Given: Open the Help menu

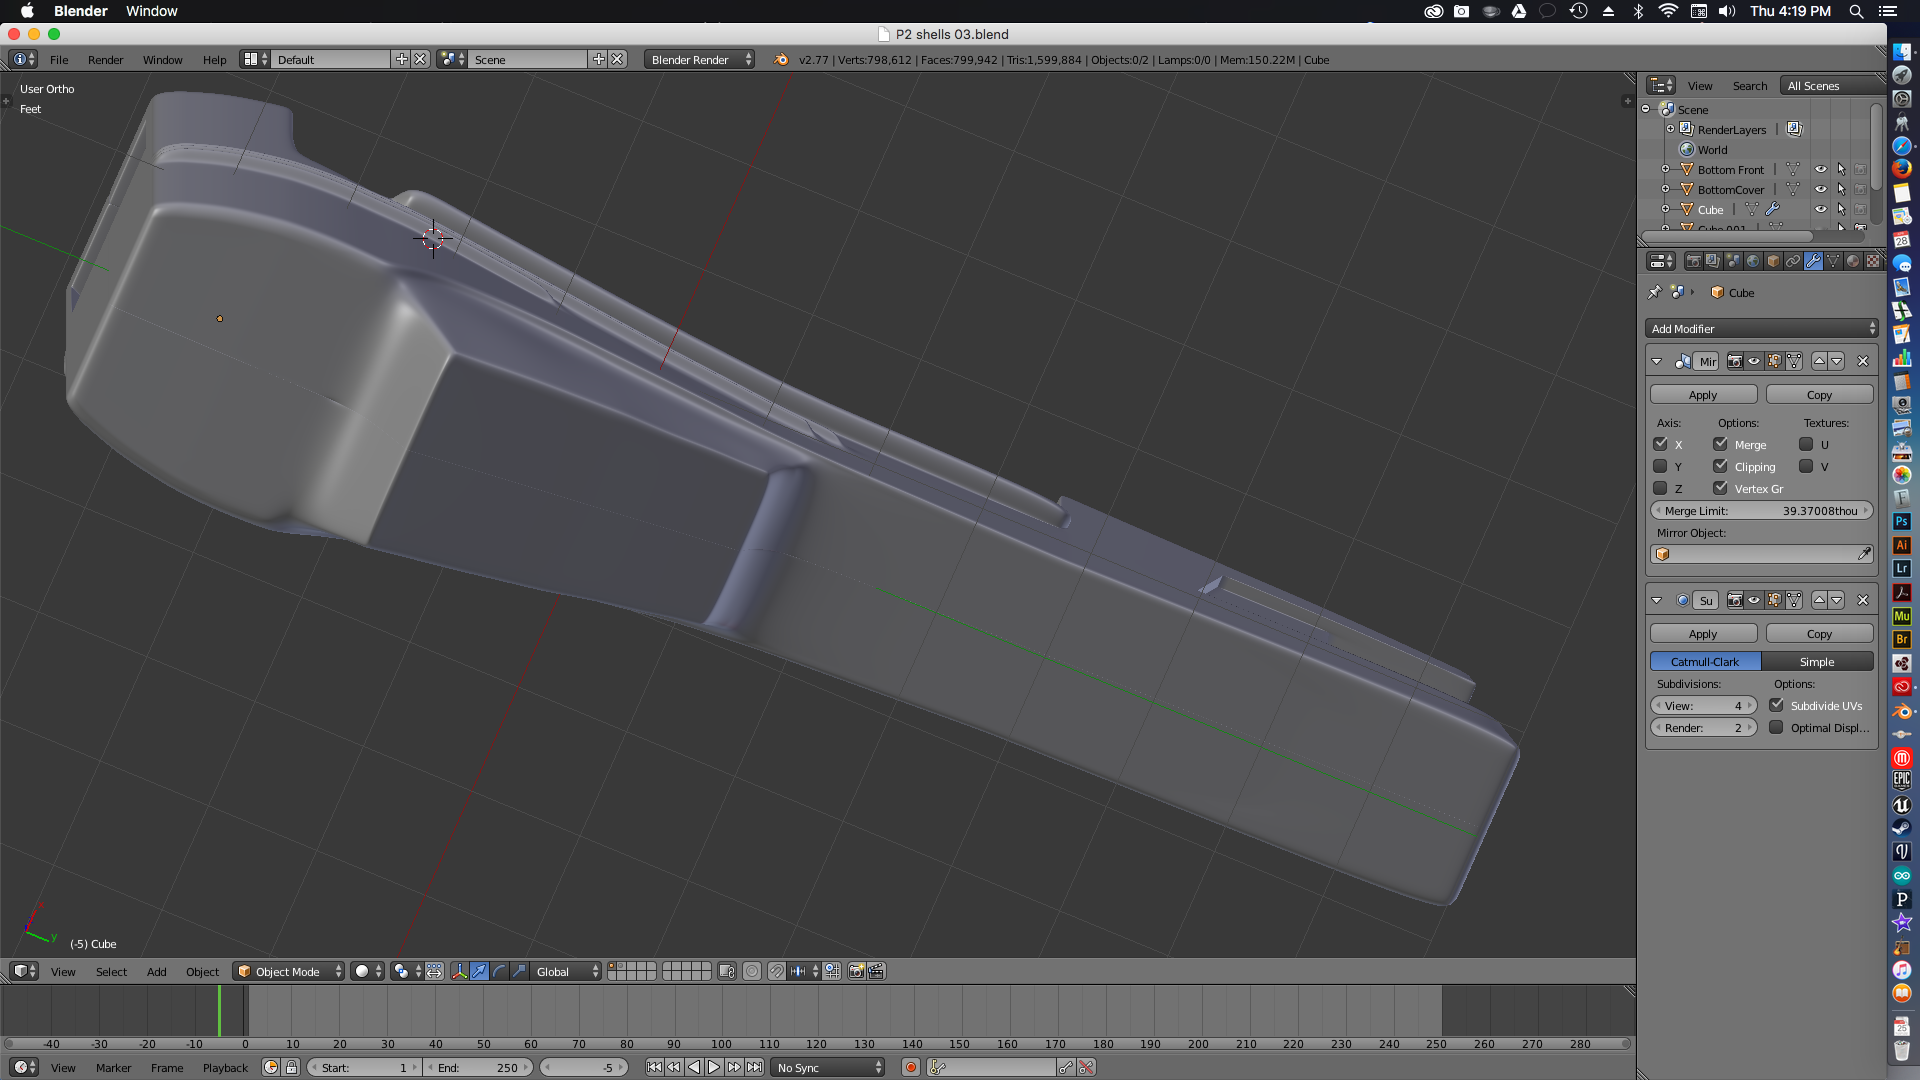Looking at the screenshot, I should [214, 59].
